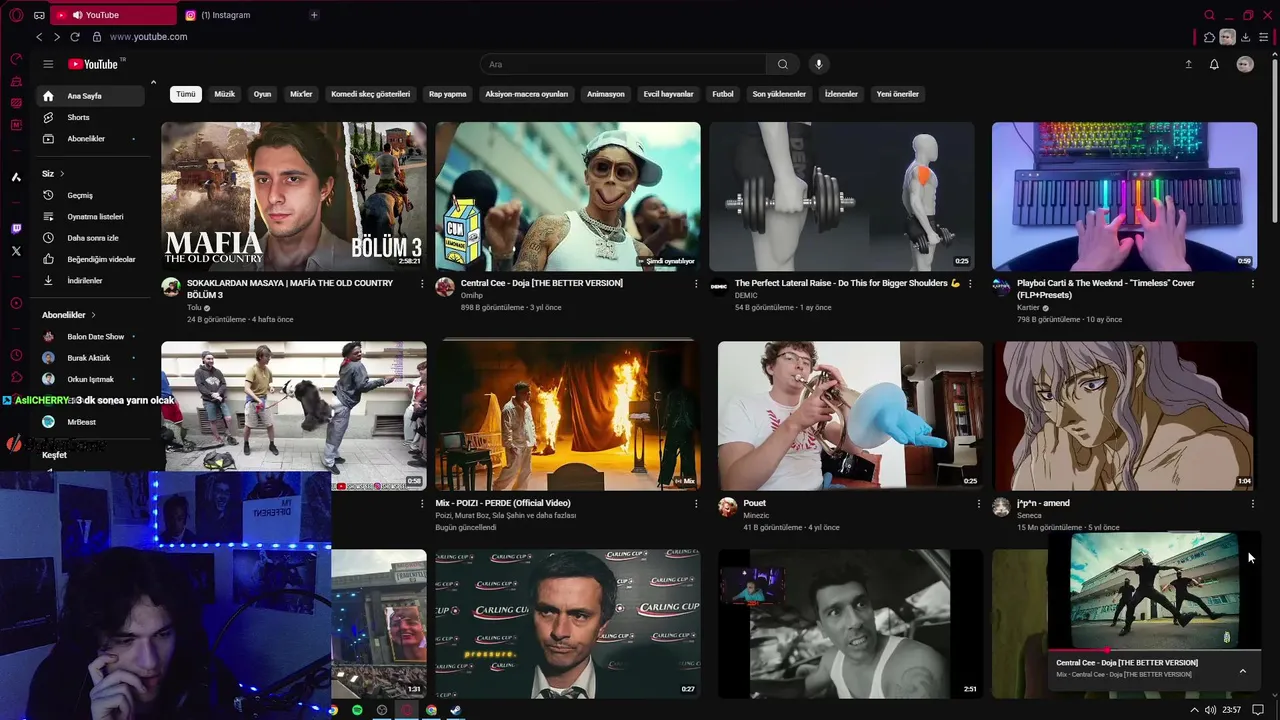Open İndirilenler in the sidebar
Image resolution: width=1280 pixels, height=720 pixels.
(90, 281)
